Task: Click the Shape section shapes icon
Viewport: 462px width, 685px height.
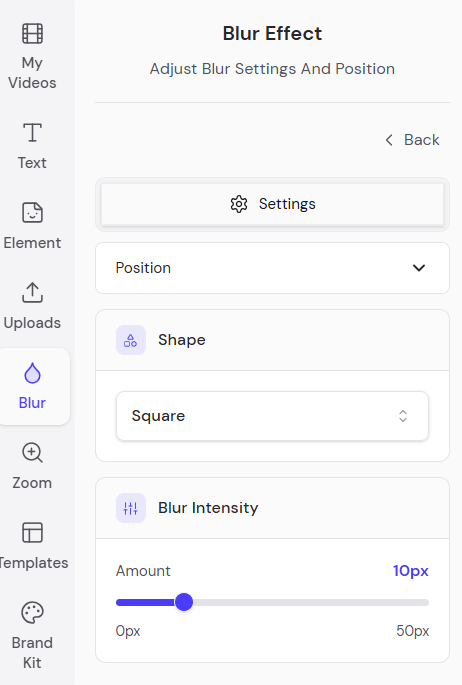Action: click(131, 340)
